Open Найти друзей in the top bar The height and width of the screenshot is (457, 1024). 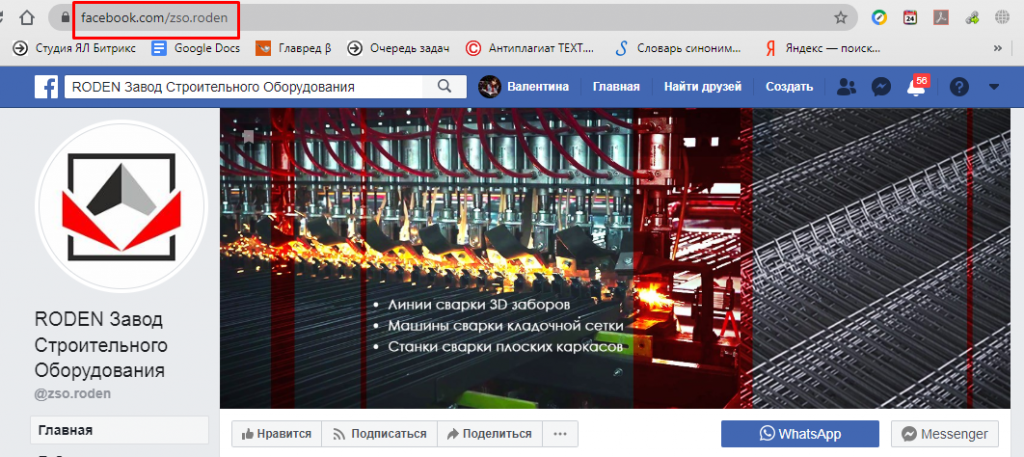pyautogui.click(x=703, y=87)
